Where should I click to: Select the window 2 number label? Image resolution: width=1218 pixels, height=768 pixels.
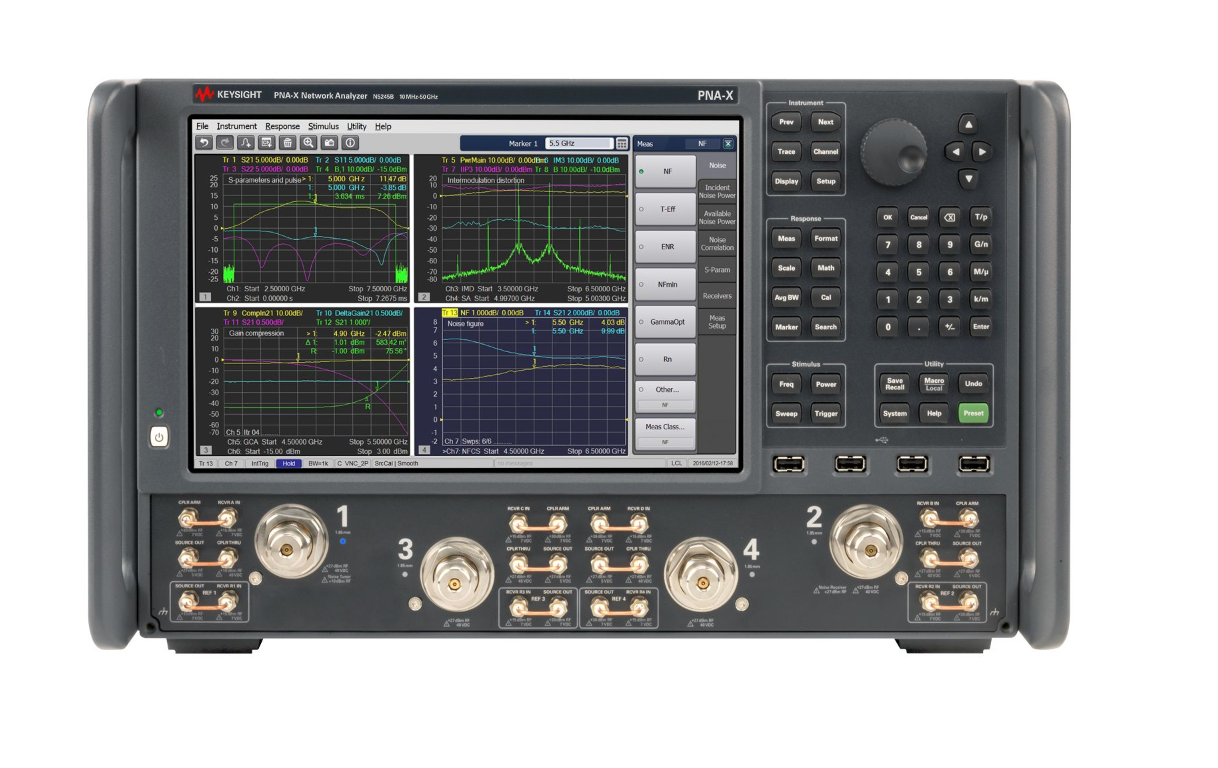click(x=423, y=297)
